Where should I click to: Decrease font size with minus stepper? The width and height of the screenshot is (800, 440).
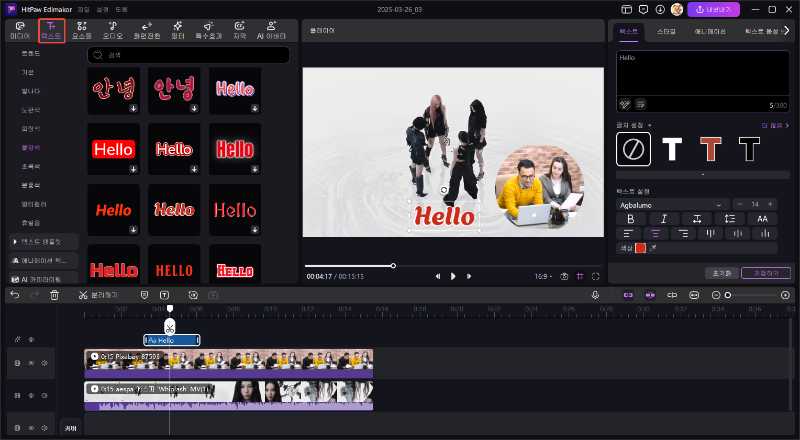(x=739, y=204)
